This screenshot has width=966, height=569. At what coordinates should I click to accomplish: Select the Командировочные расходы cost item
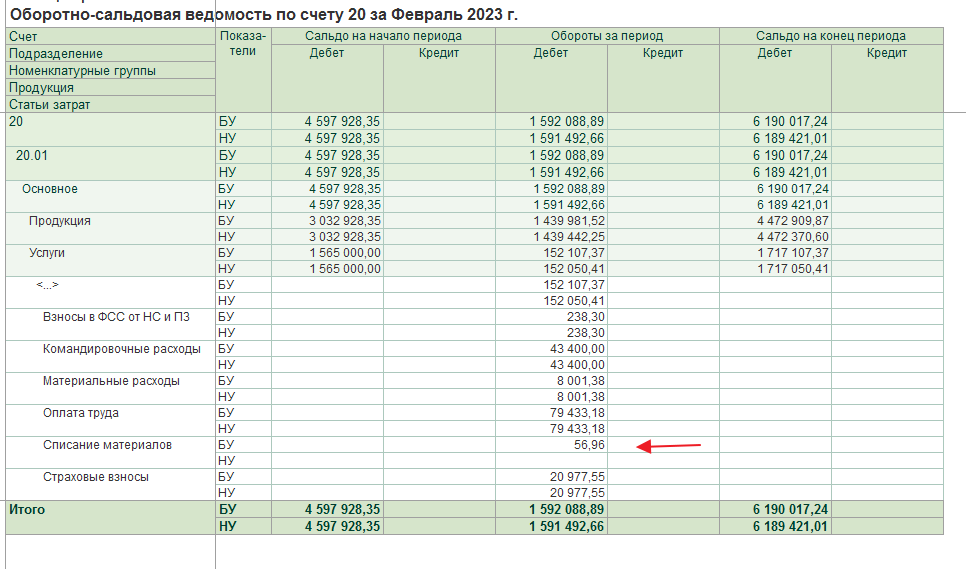coord(121,349)
